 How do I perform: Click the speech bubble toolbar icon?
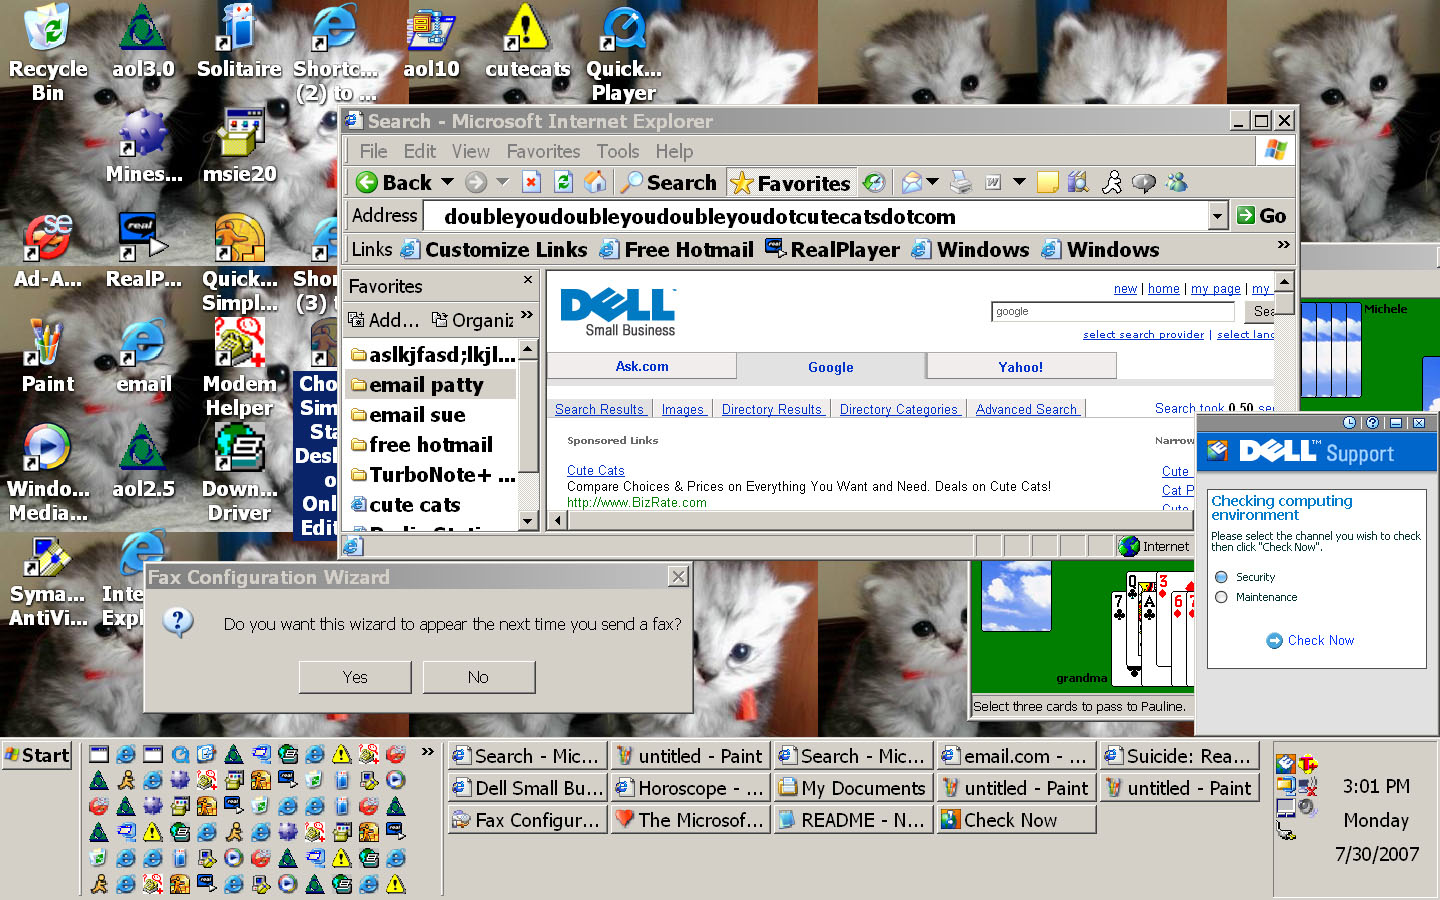pyautogui.click(x=1143, y=182)
